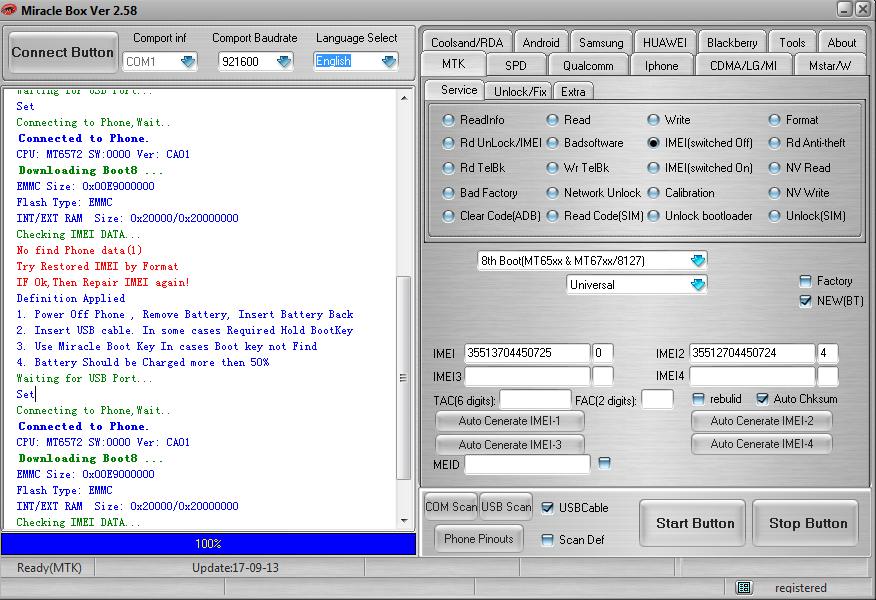876x600 pixels.
Task: Click the status bar keyboard icon
Action: [x=744, y=588]
